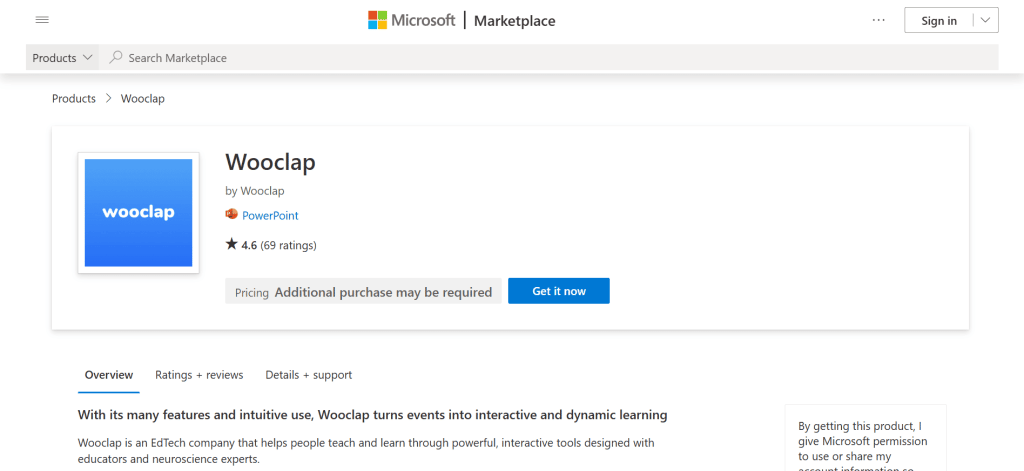Open the 69 ratings count

(x=288, y=245)
